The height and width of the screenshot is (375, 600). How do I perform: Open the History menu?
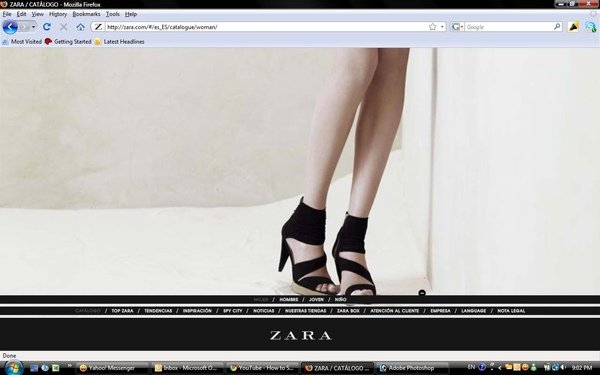(58, 14)
